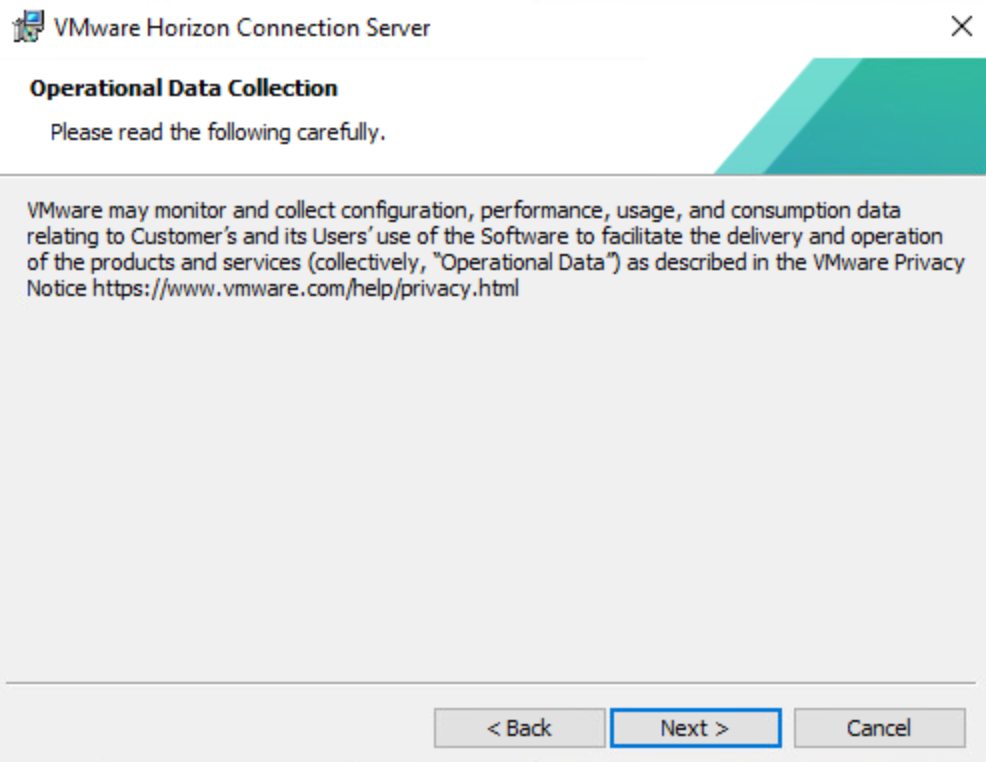Open the vmware.com privacy.html URL
The width and height of the screenshot is (986, 762).
click(x=306, y=290)
